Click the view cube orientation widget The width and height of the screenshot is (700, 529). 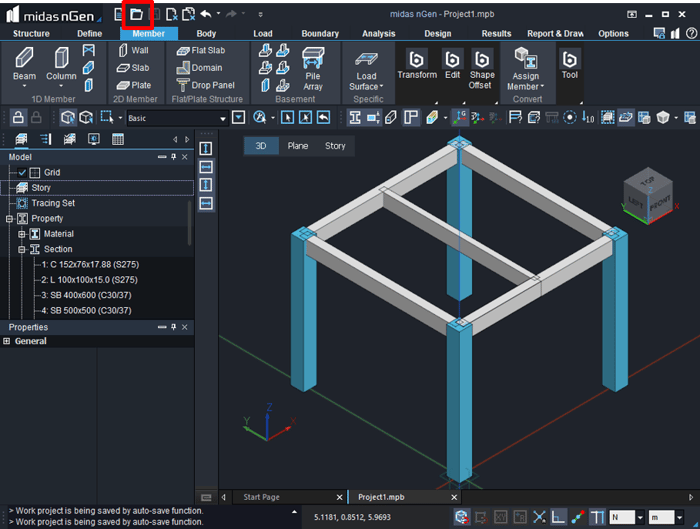click(649, 196)
